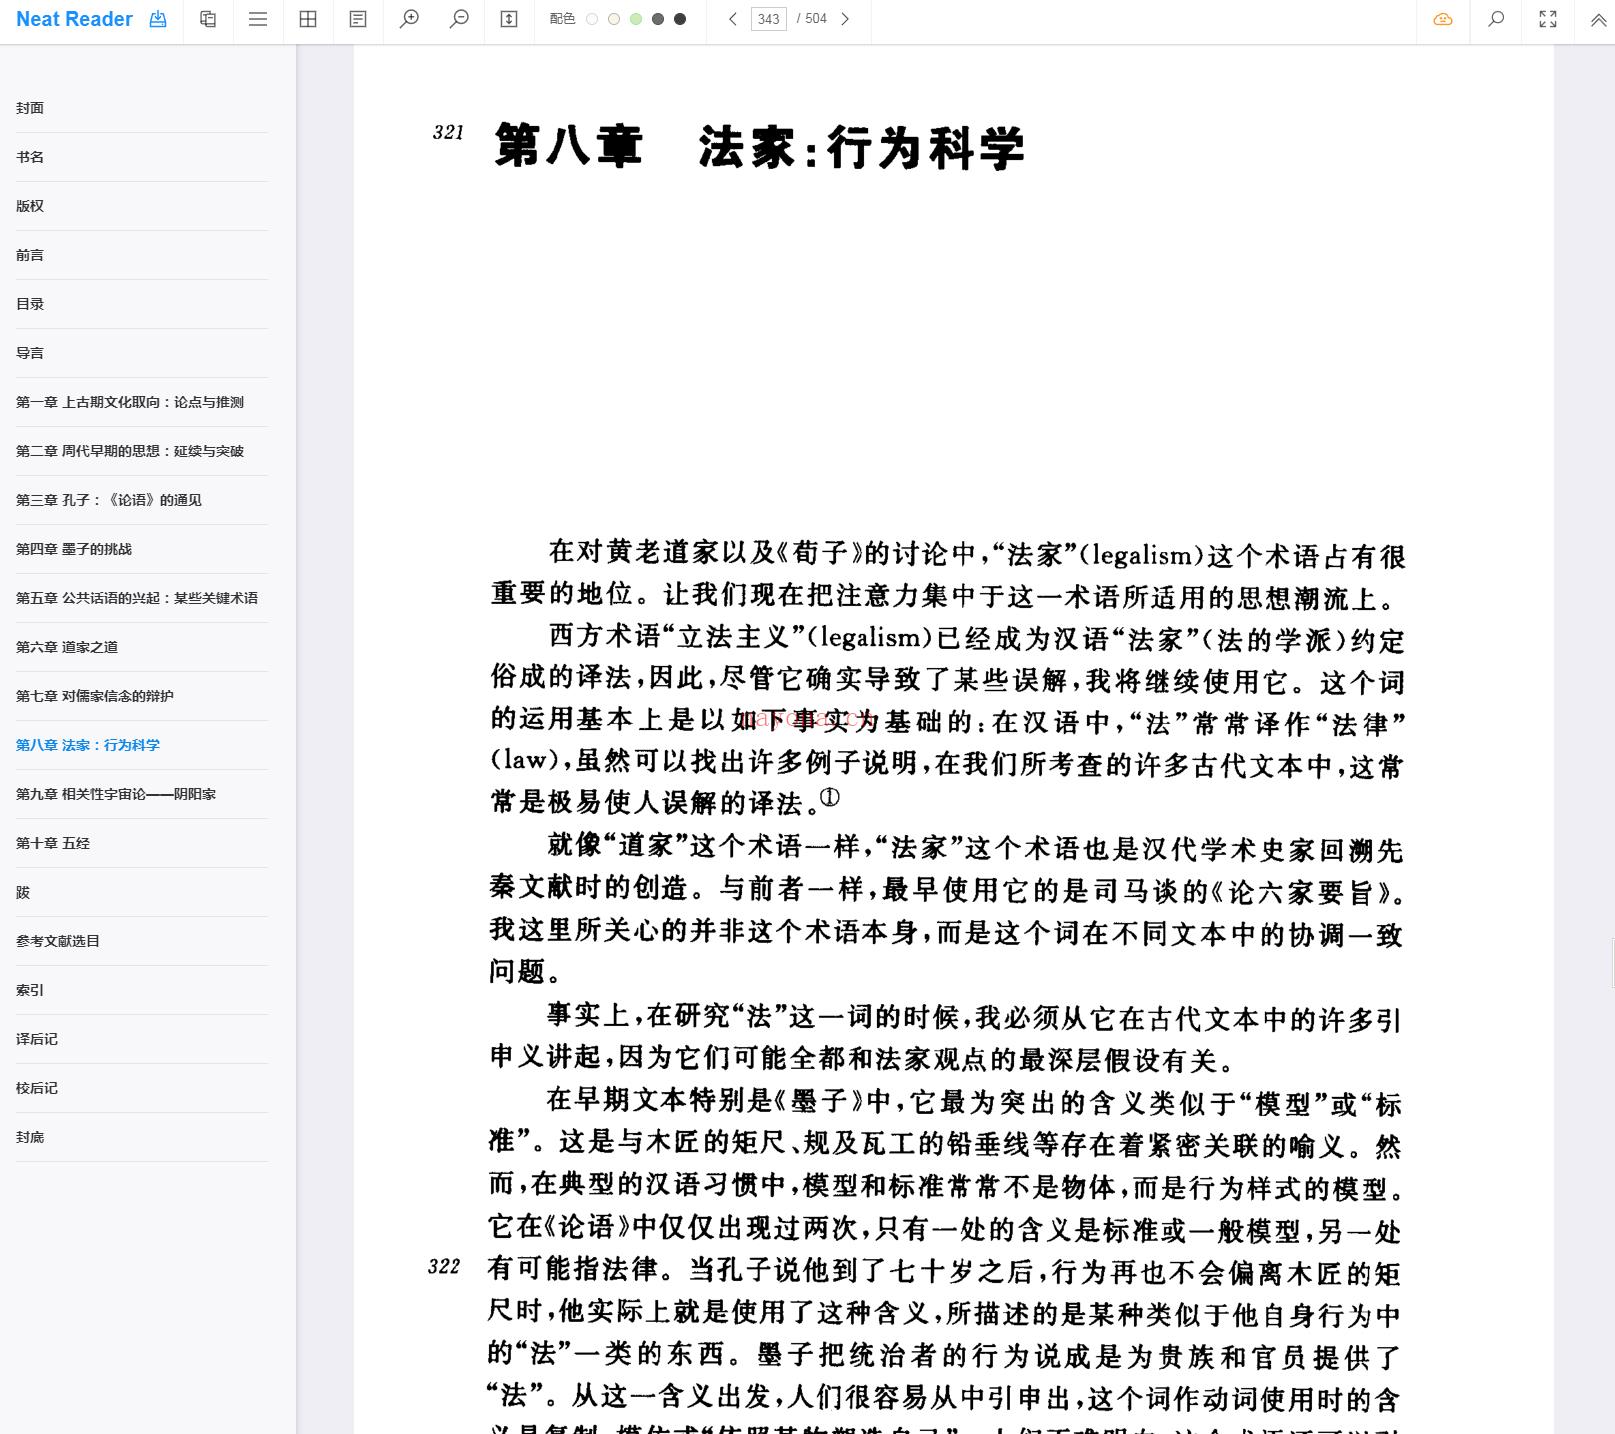This screenshot has height=1434, width=1615.
Task: Select the black color theme swatch
Action: click(680, 19)
